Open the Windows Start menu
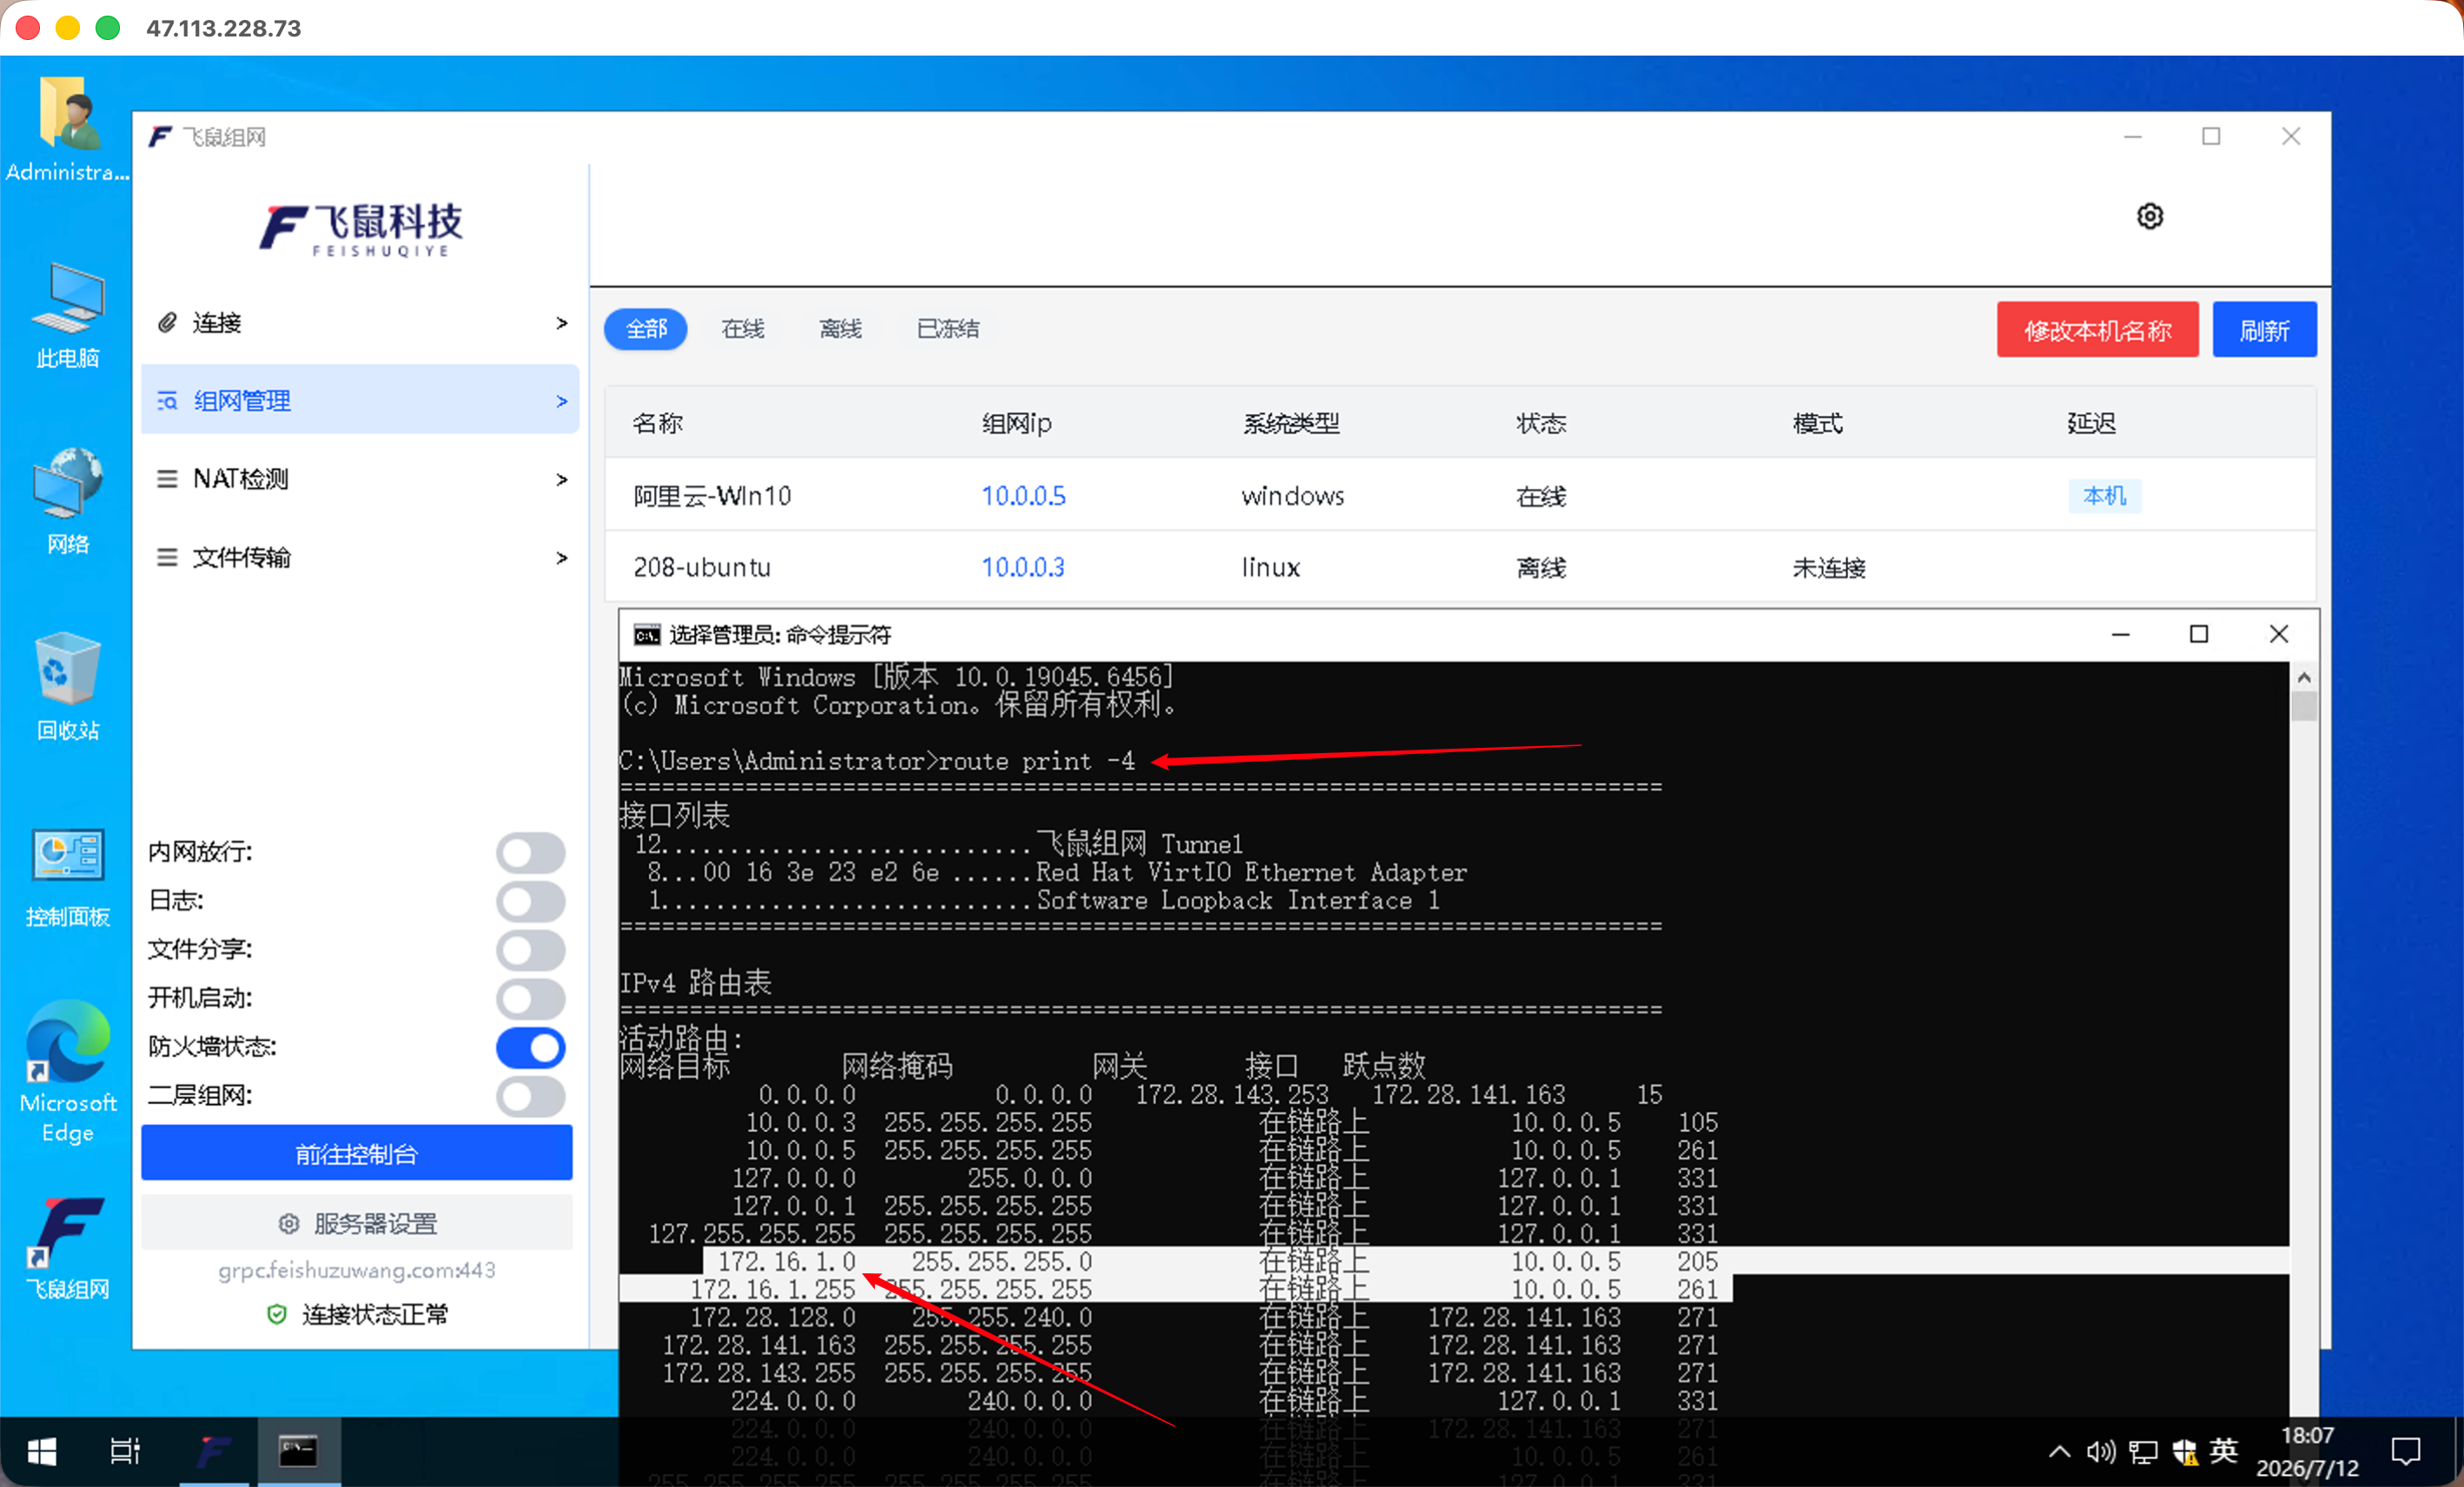Viewport: 2464px width, 1487px height. pyautogui.click(x=41, y=1450)
